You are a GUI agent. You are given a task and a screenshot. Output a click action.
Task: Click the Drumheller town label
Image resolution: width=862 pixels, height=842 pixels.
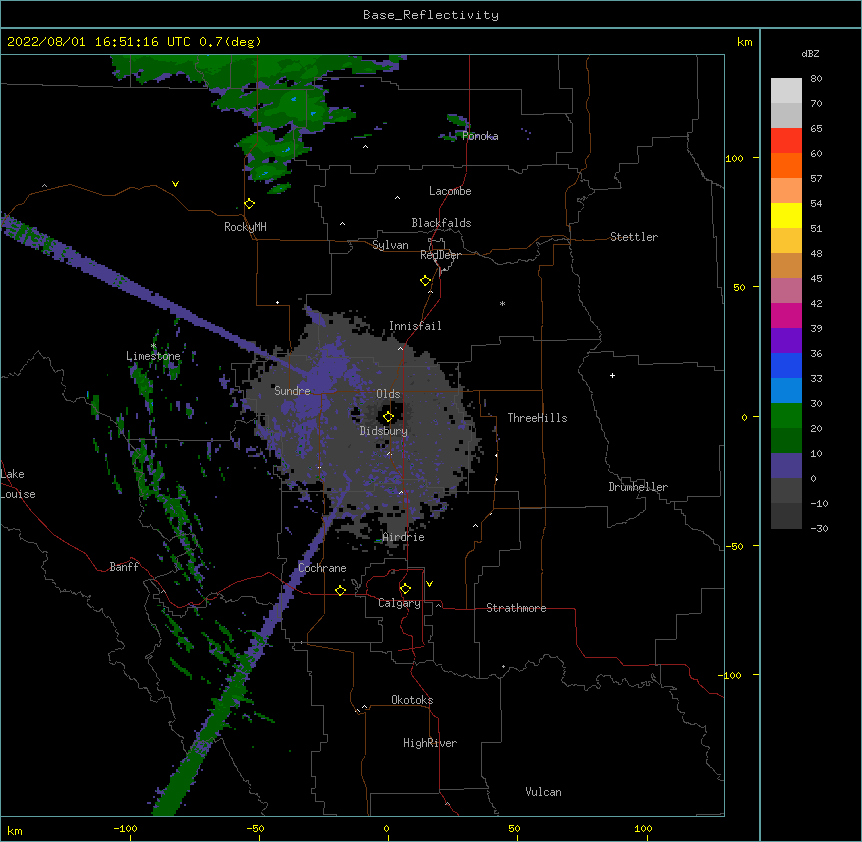(638, 487)
